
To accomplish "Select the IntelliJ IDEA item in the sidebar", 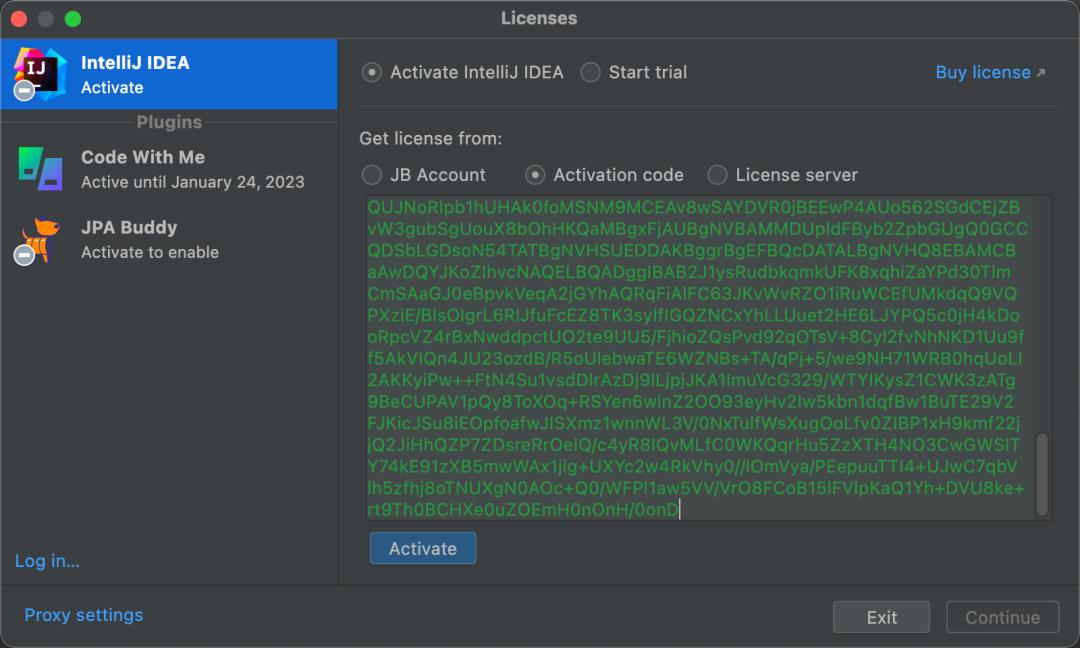I will pyautogui.click(x=169, y=74).
